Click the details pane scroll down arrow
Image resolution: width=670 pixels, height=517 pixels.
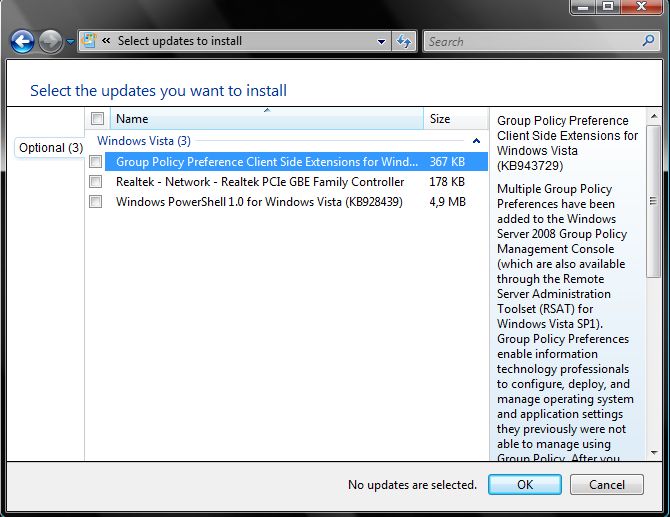coord(654,452)
